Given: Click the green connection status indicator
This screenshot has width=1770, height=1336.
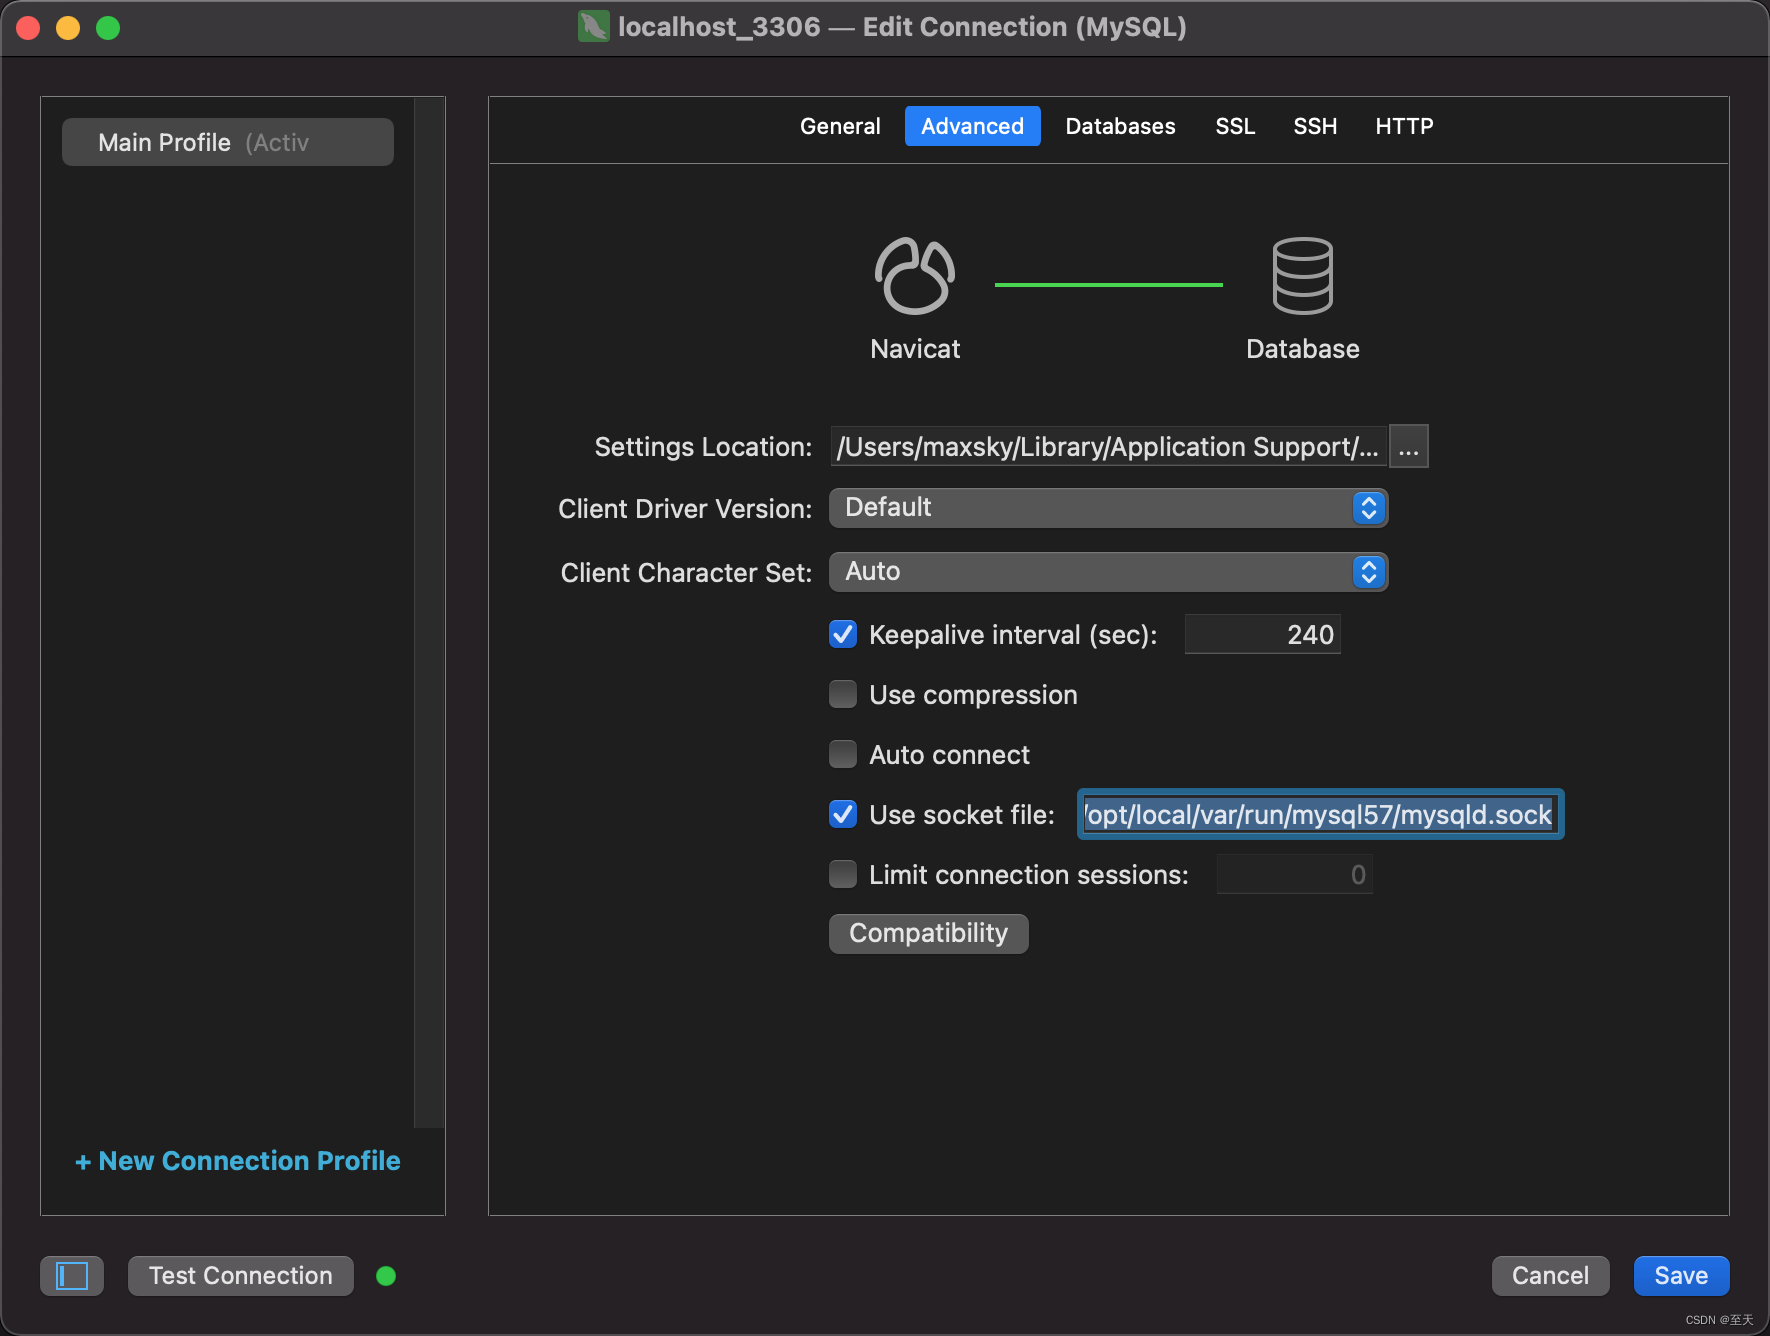Looking at the screenshot, I should (x=386, y=1275).
